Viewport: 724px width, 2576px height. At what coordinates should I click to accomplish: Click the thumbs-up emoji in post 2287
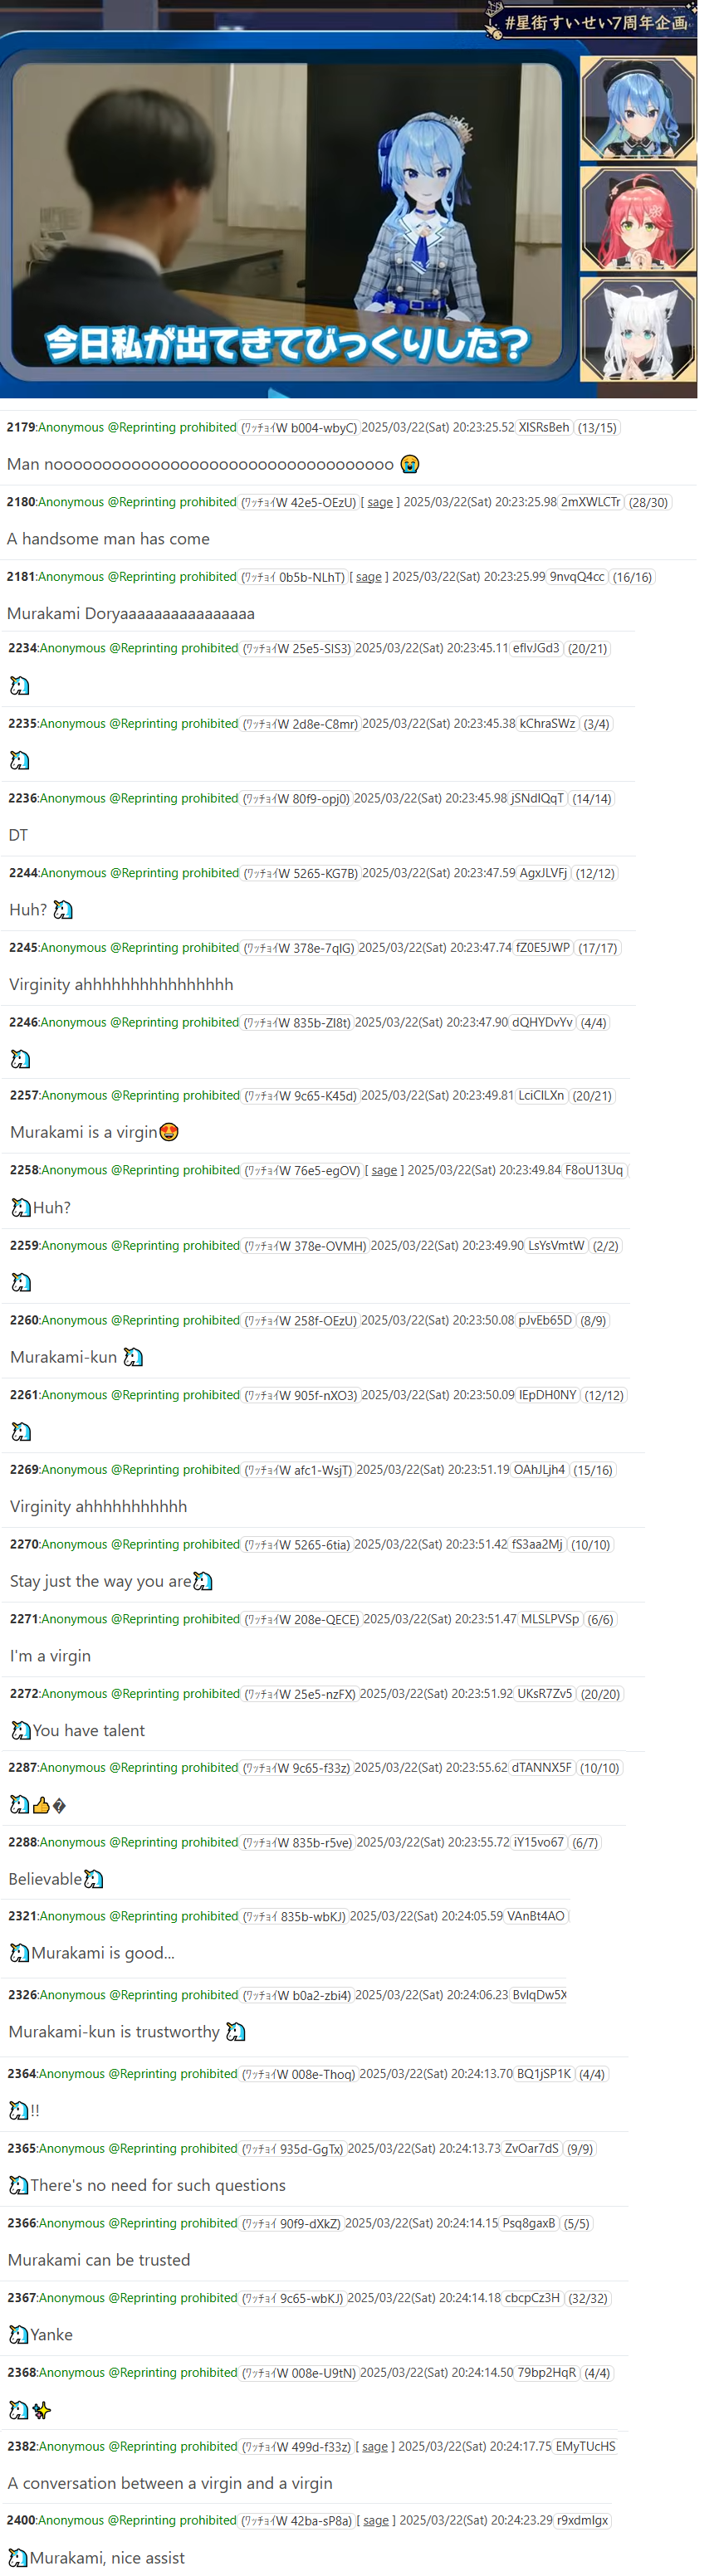pyautogui.click(x=41, y=1805)
